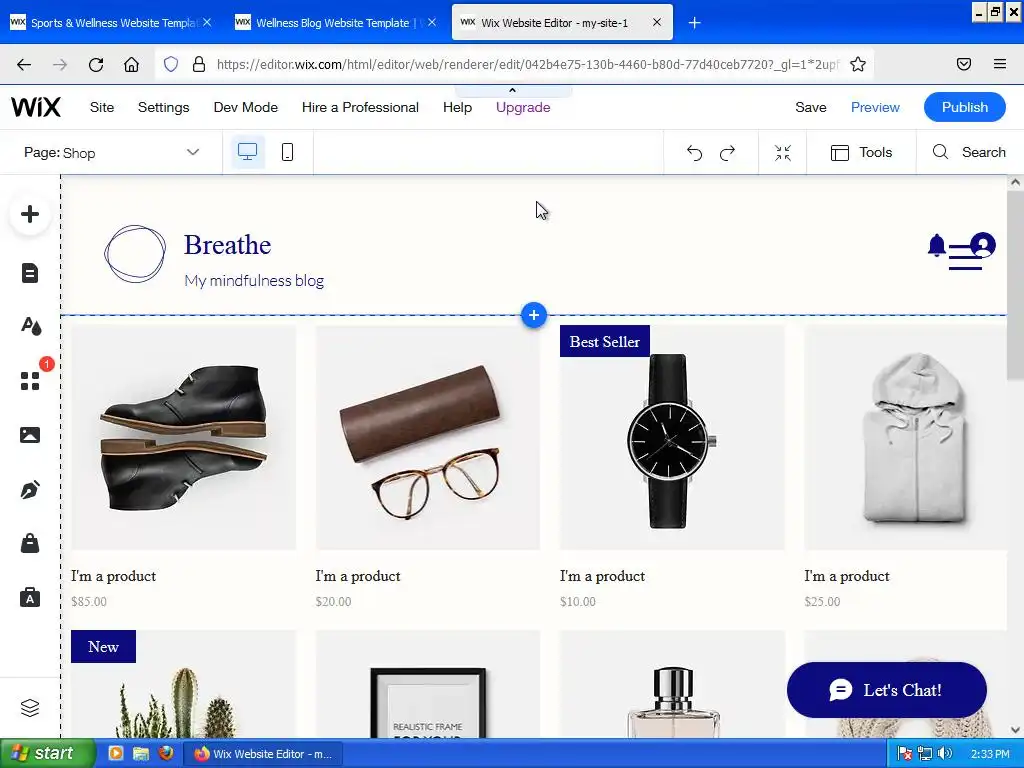
Task: Click the New ribbon on cactus product
Action: coord(103,647)
